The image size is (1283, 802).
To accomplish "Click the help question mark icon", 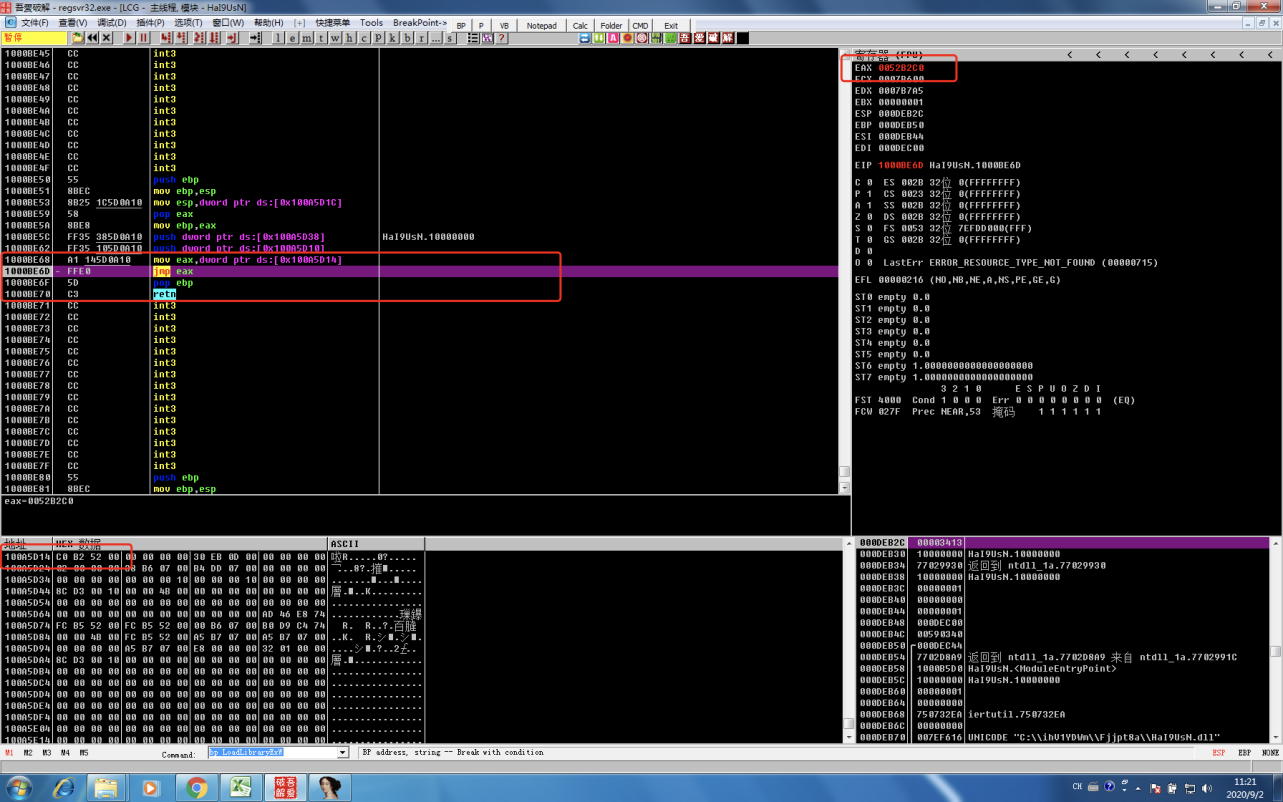I will pyautogui.click(x=502, y=38).
